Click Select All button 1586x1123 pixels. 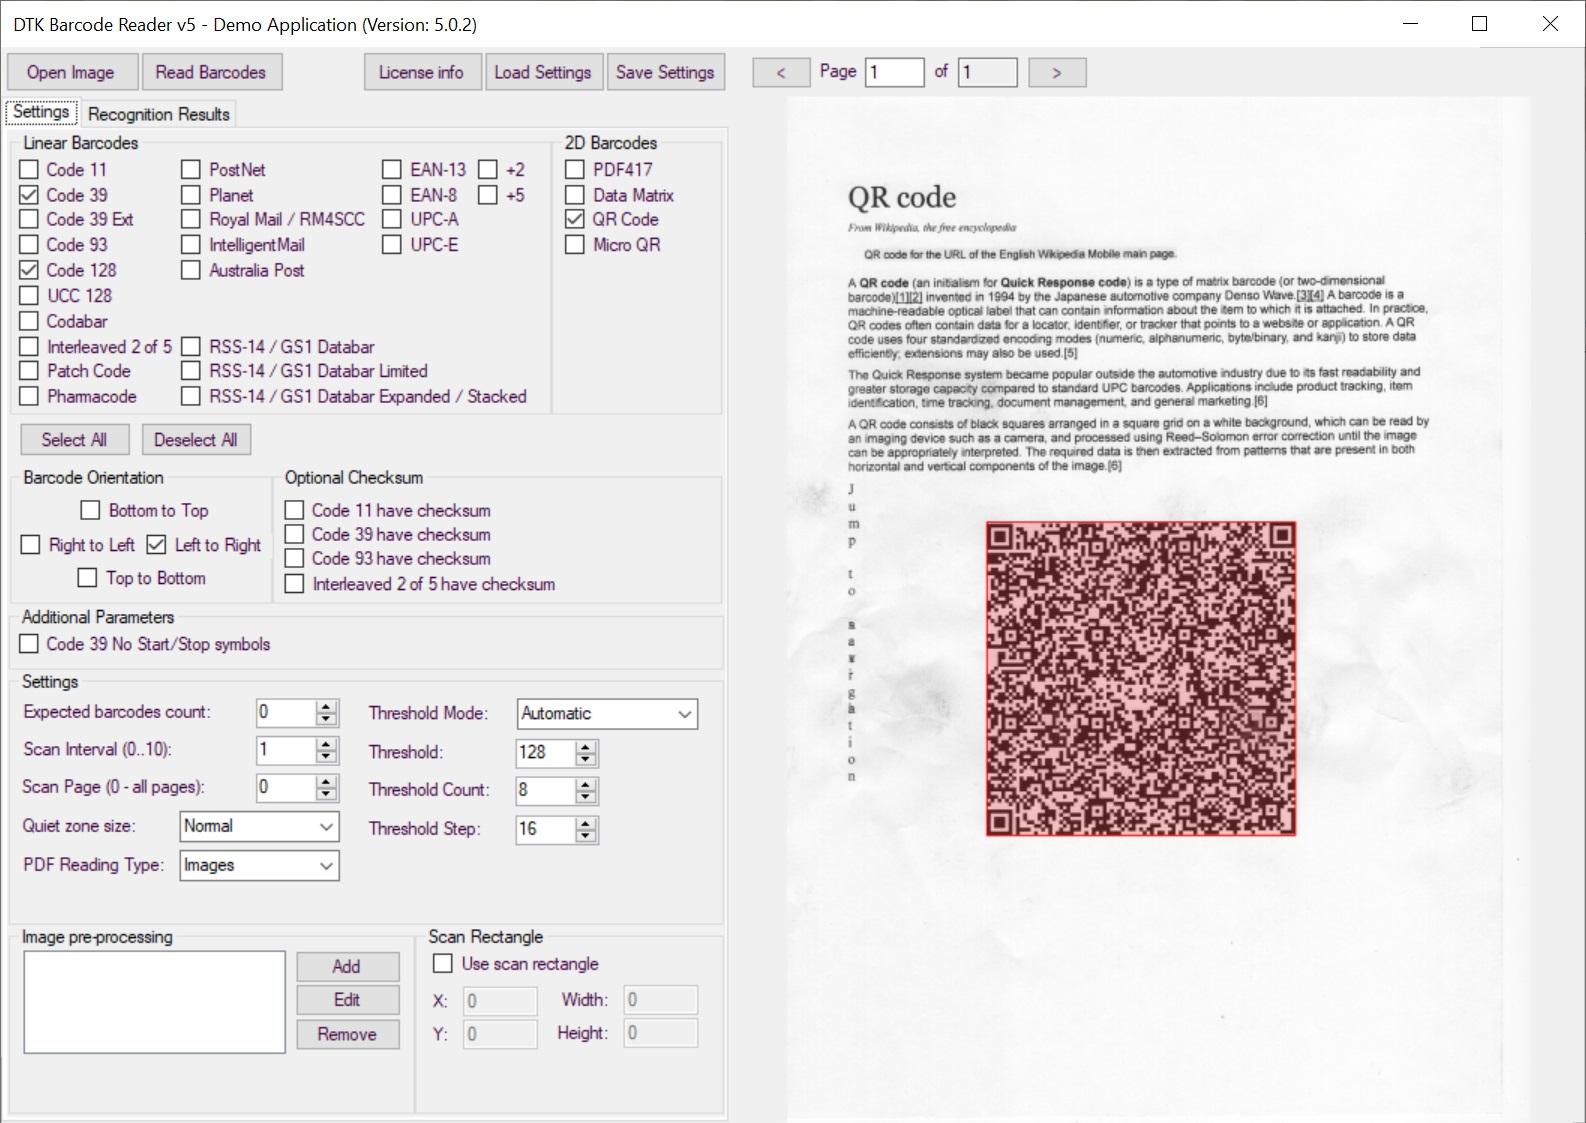point(75,440)
